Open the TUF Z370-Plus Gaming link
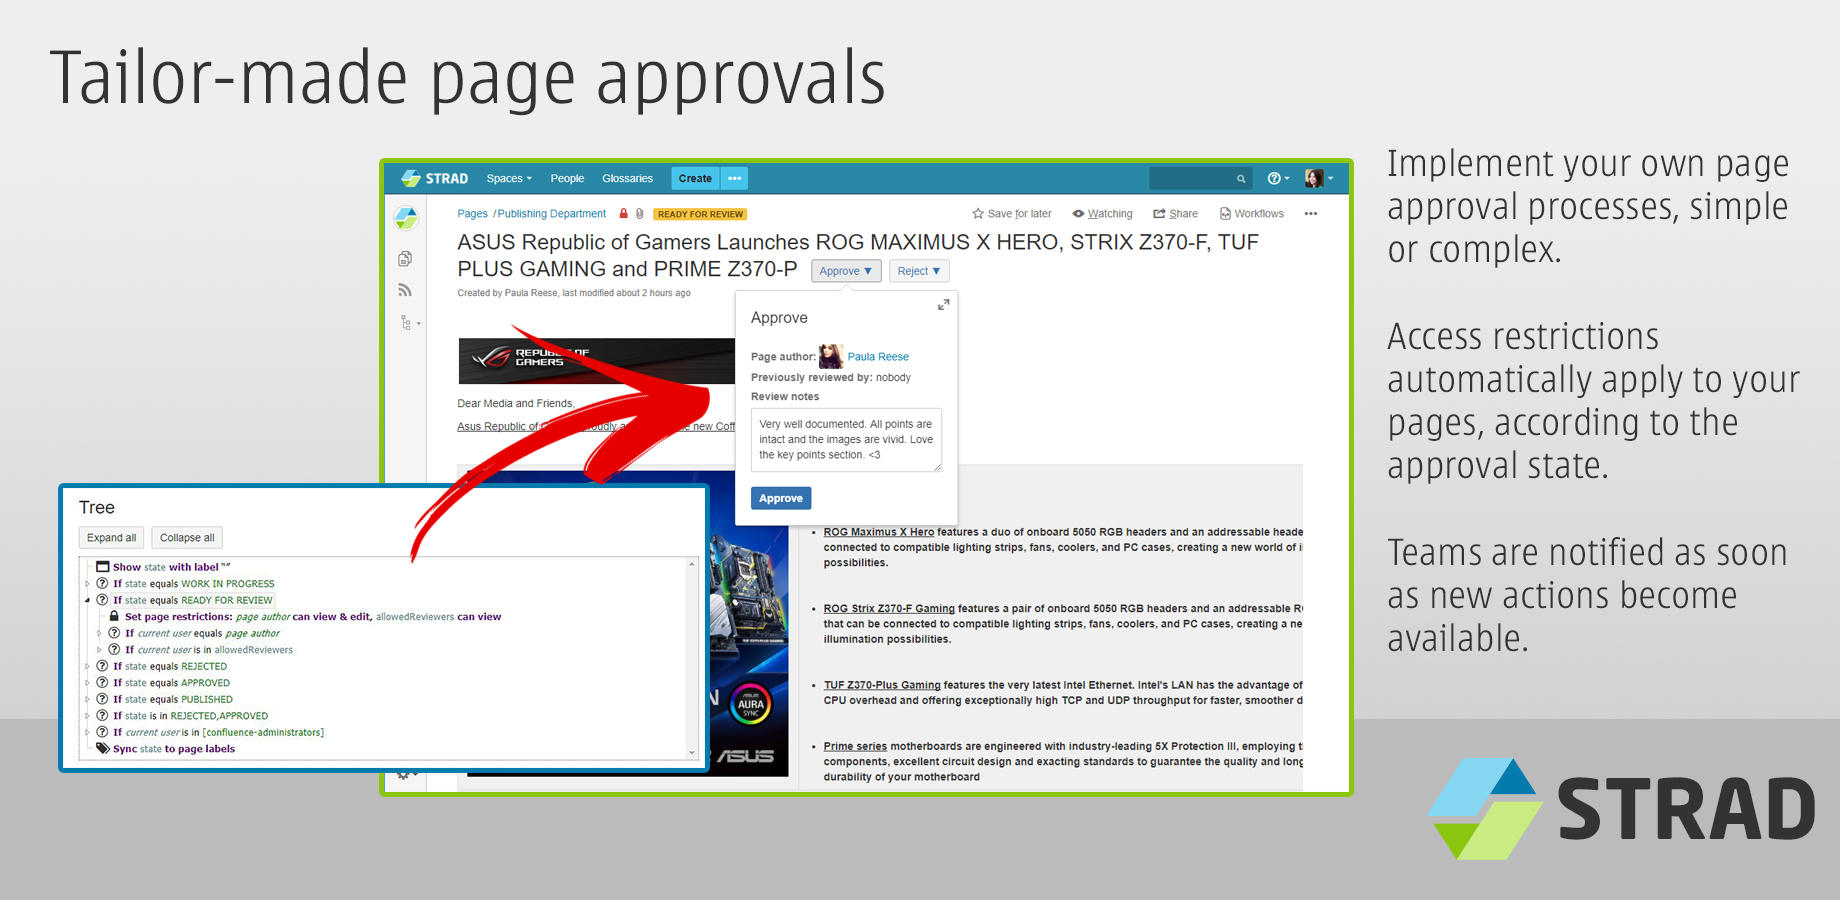 (x=882, y=685)
